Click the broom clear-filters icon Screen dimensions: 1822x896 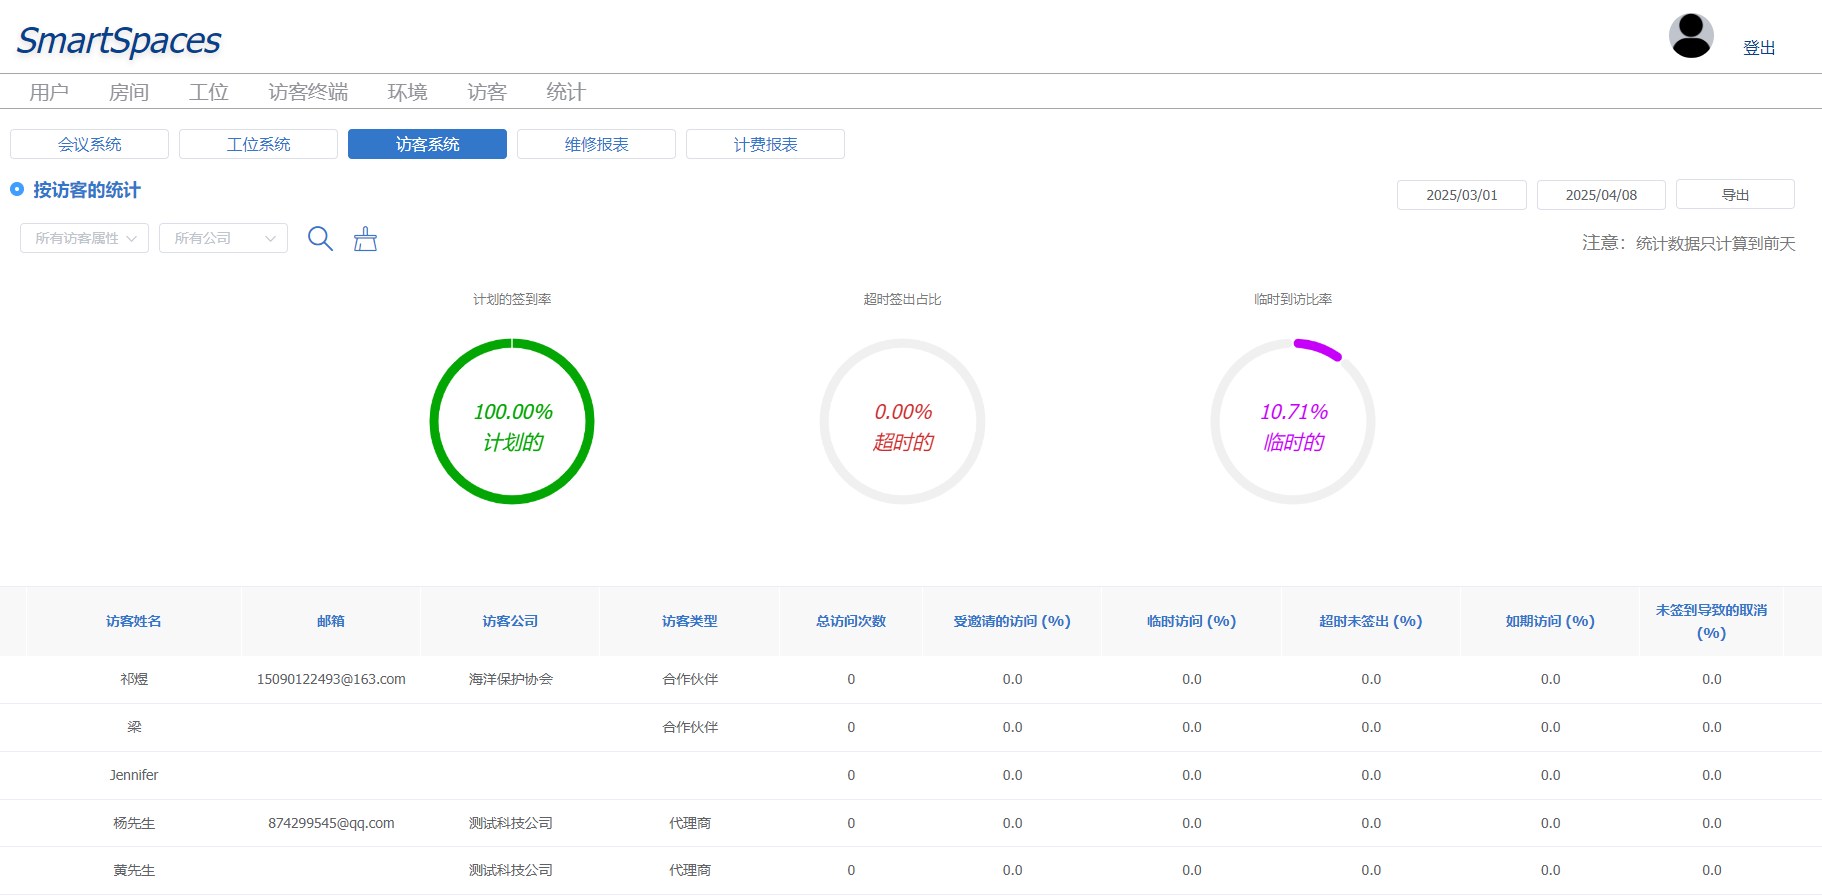365,239
